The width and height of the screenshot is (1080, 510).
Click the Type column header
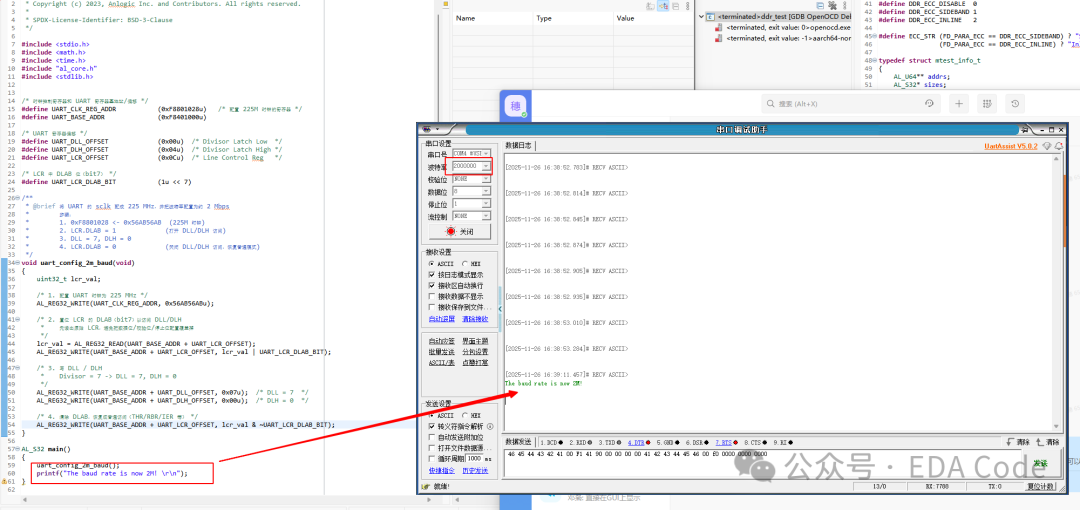[574, 19]
